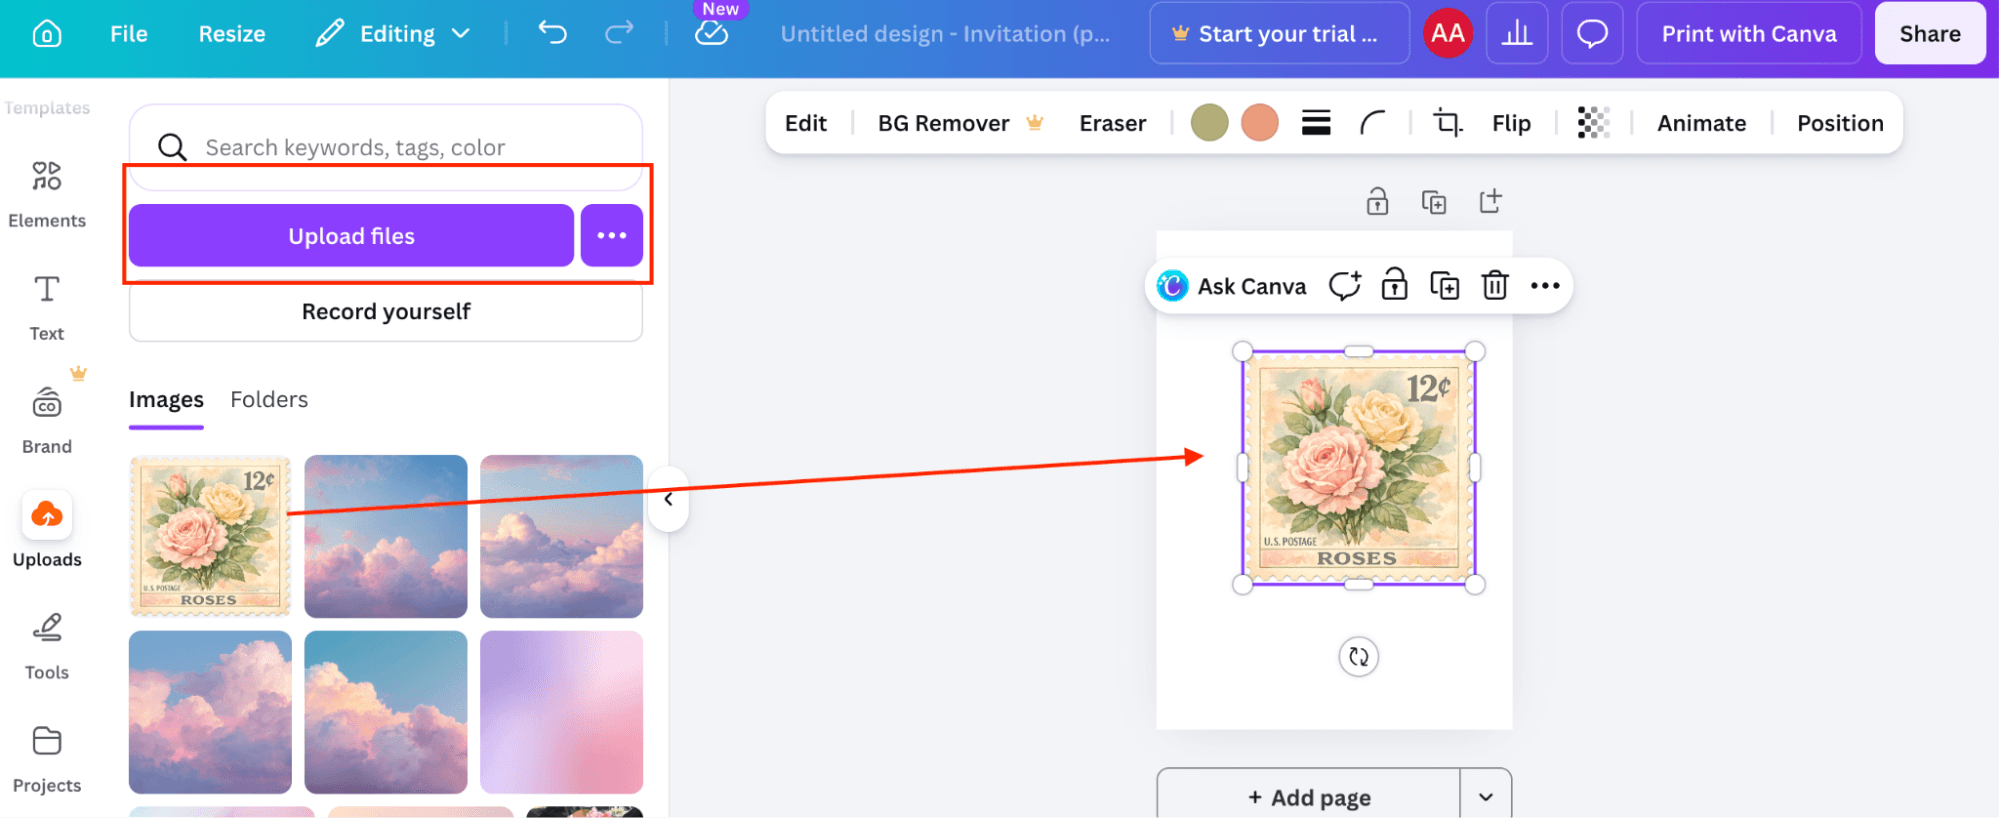Select the crop tool icon
The image size is (1999, 818).
(1447, 123)
